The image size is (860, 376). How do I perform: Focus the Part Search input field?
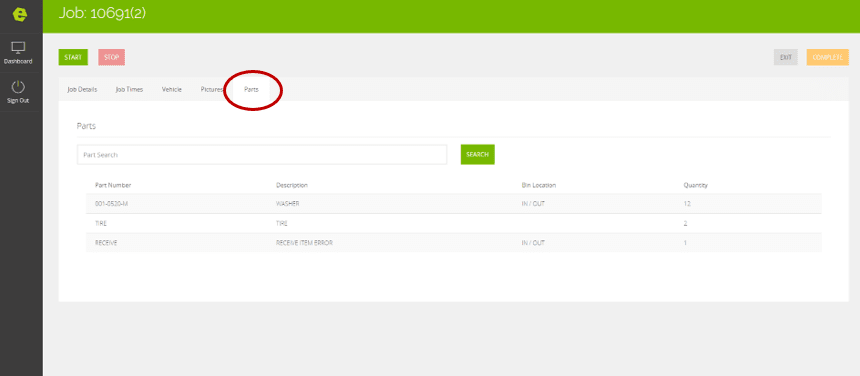pyautogui.click(x=262, y=155)
